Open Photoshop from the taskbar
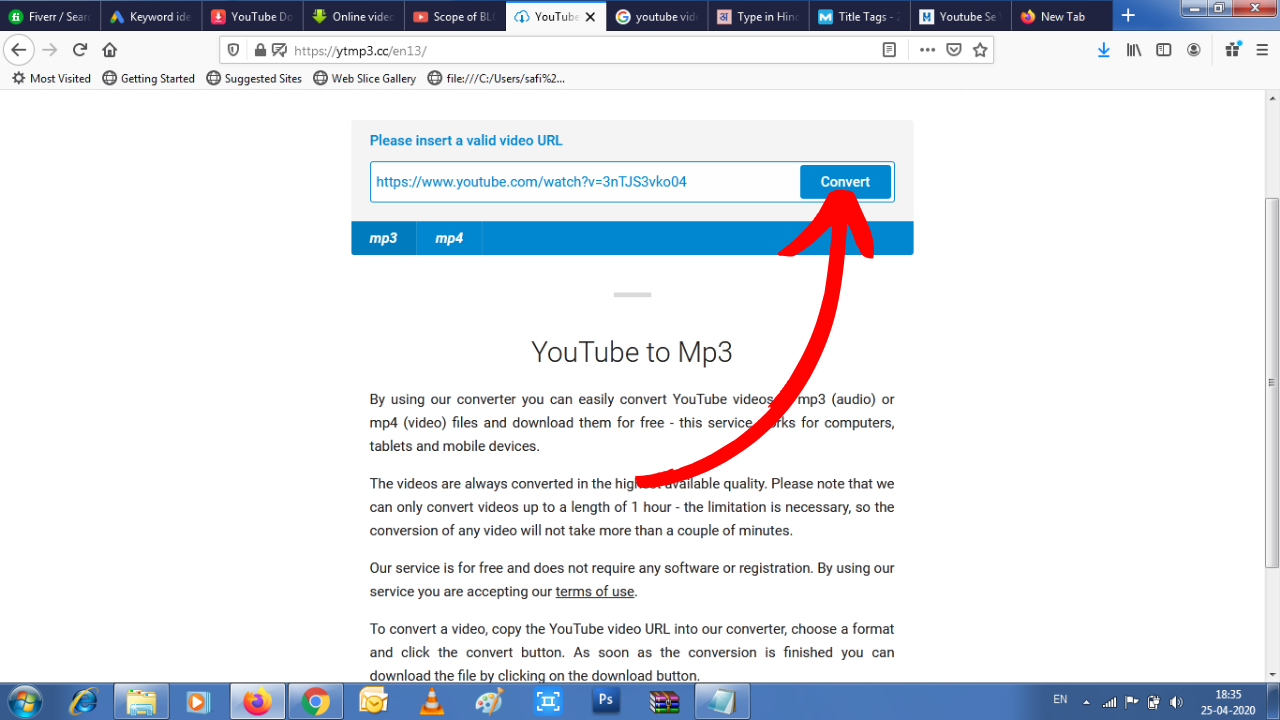This screenshot has height=720, width=1280. point(605,702)
